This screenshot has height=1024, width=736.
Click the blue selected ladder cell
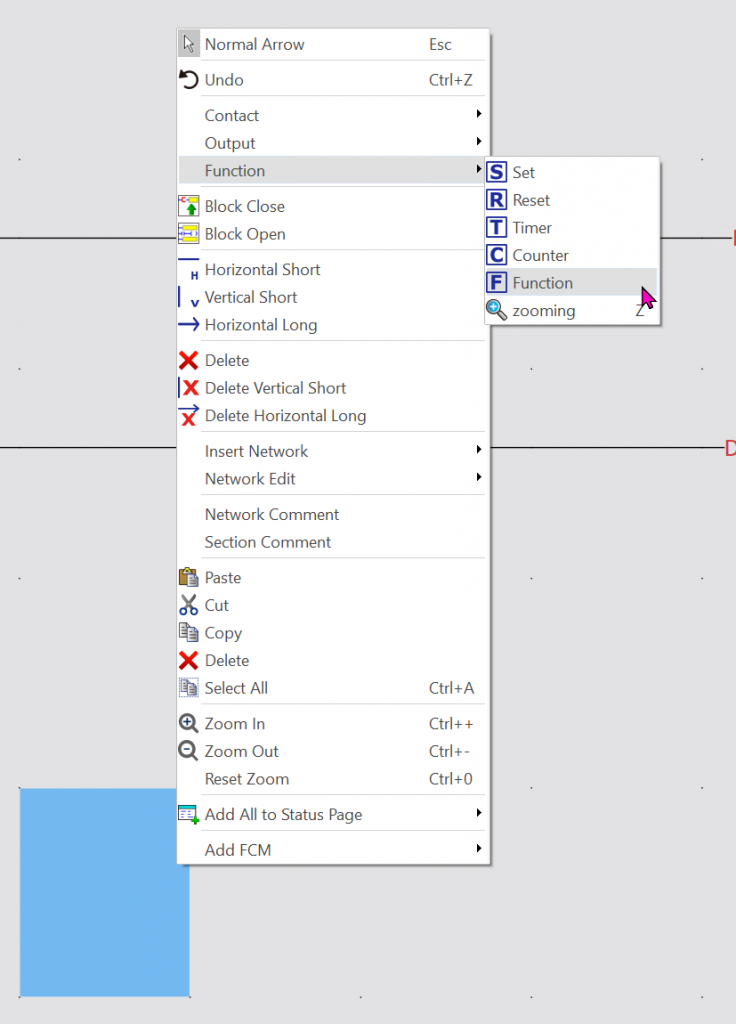pos(104,892)
